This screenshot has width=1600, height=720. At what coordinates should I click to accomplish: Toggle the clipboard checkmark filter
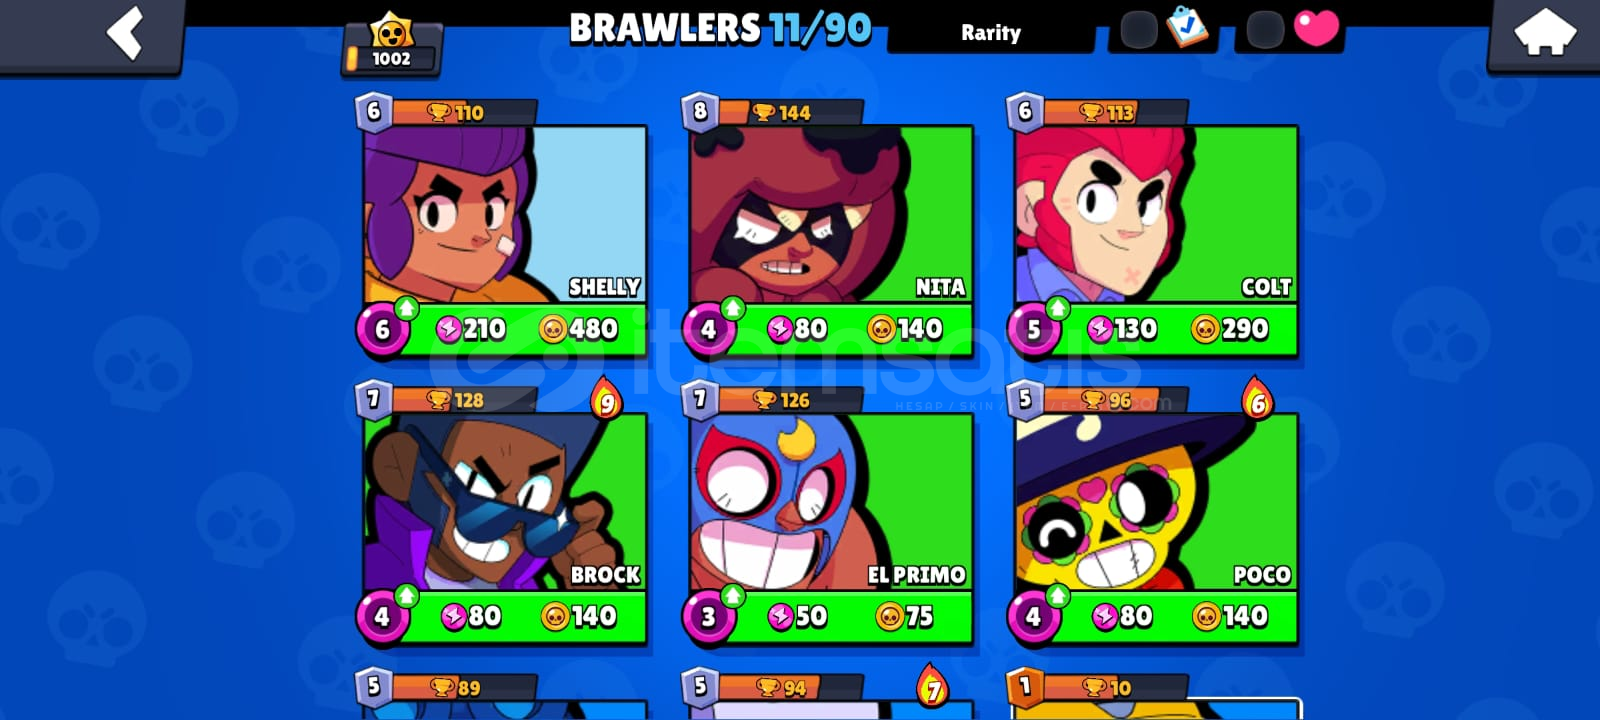tap(1186, 27)
